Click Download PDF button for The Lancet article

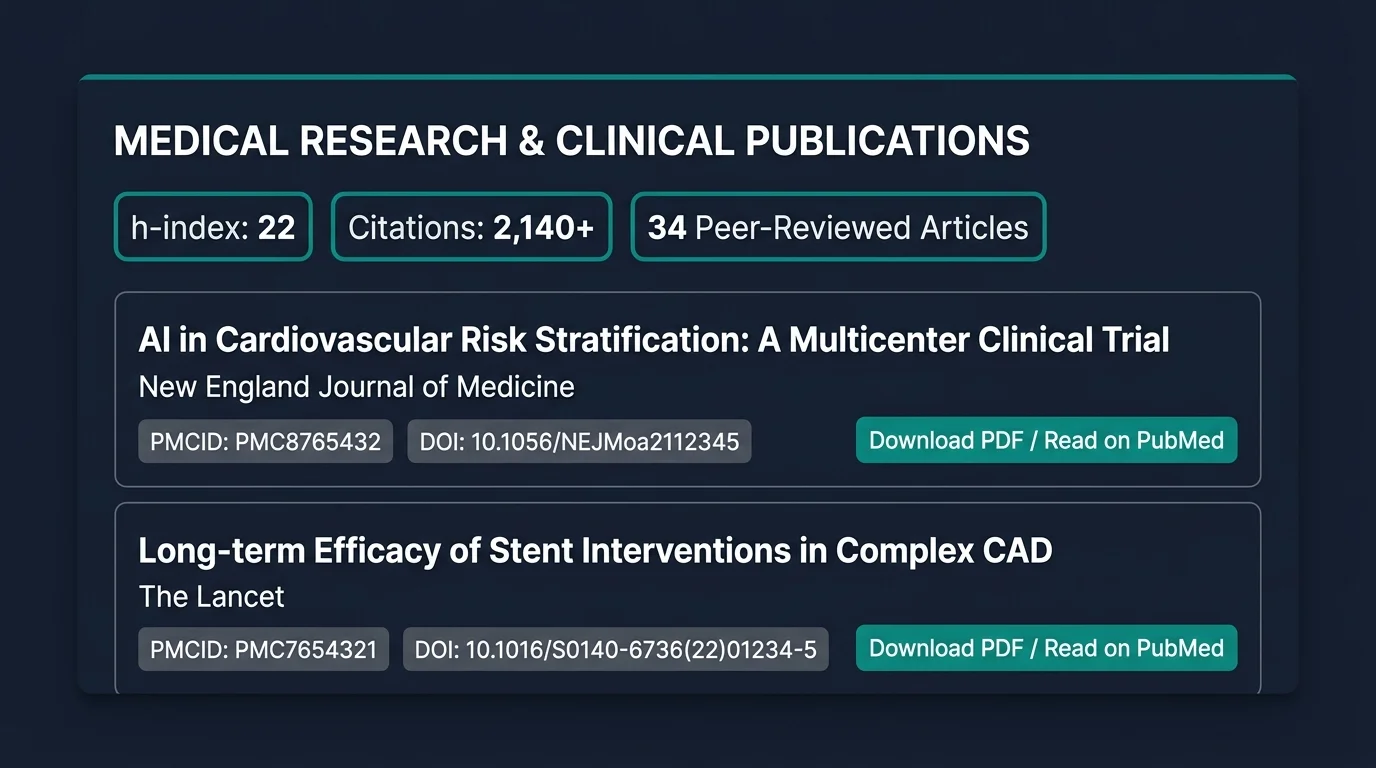[1046, 648]
